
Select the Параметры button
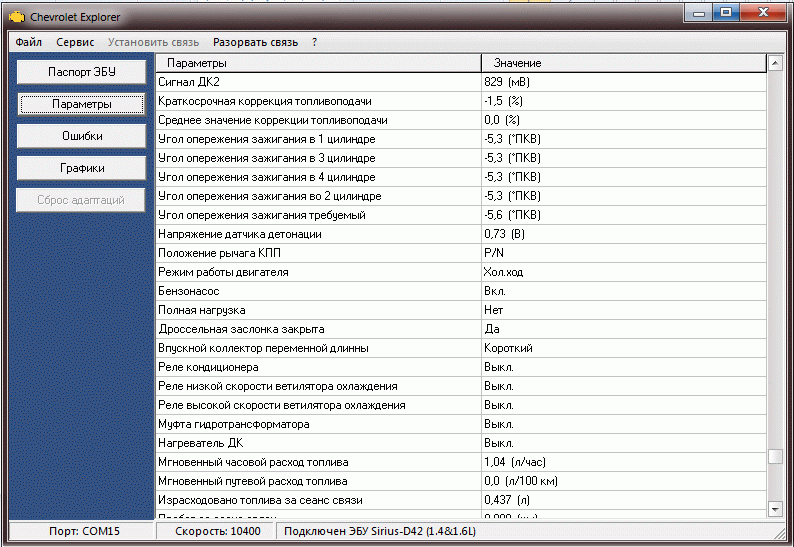coord(82,104)
